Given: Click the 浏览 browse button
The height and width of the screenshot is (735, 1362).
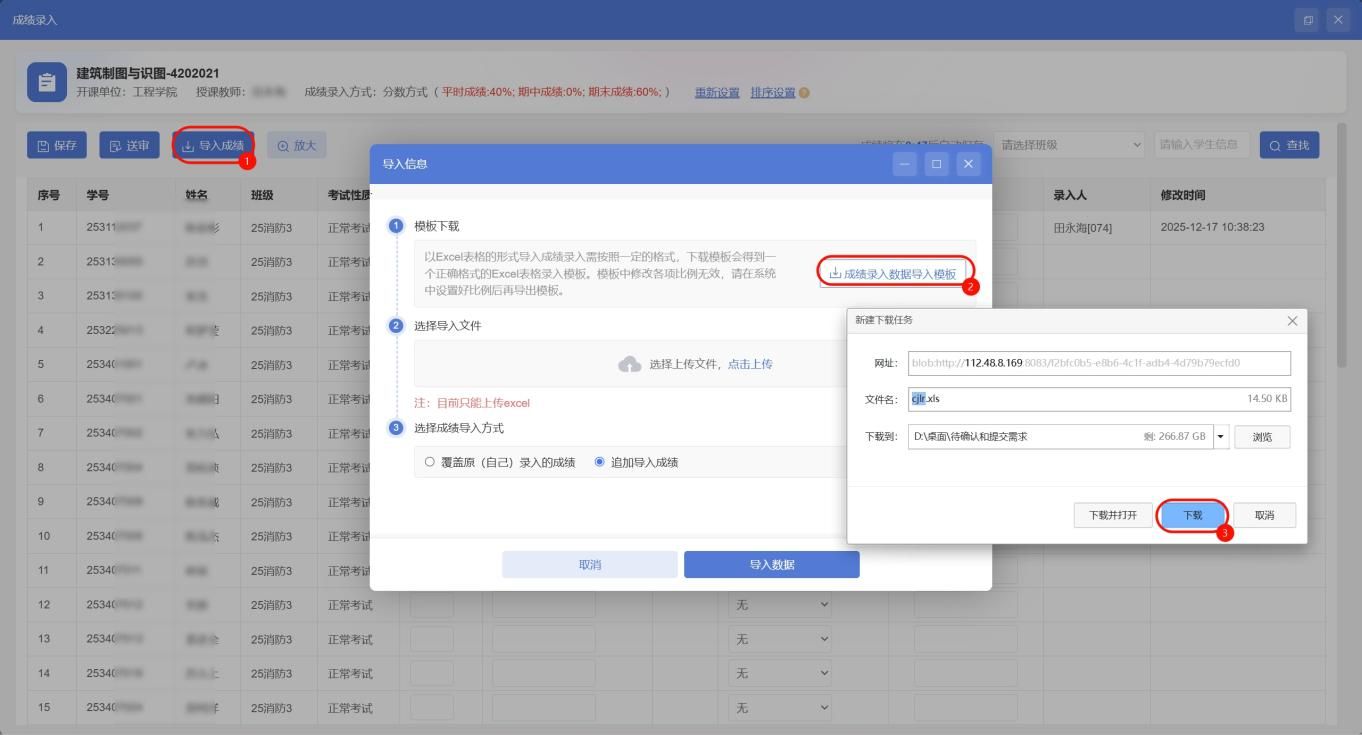Looking at the screenshot, I should point(1262,437).
